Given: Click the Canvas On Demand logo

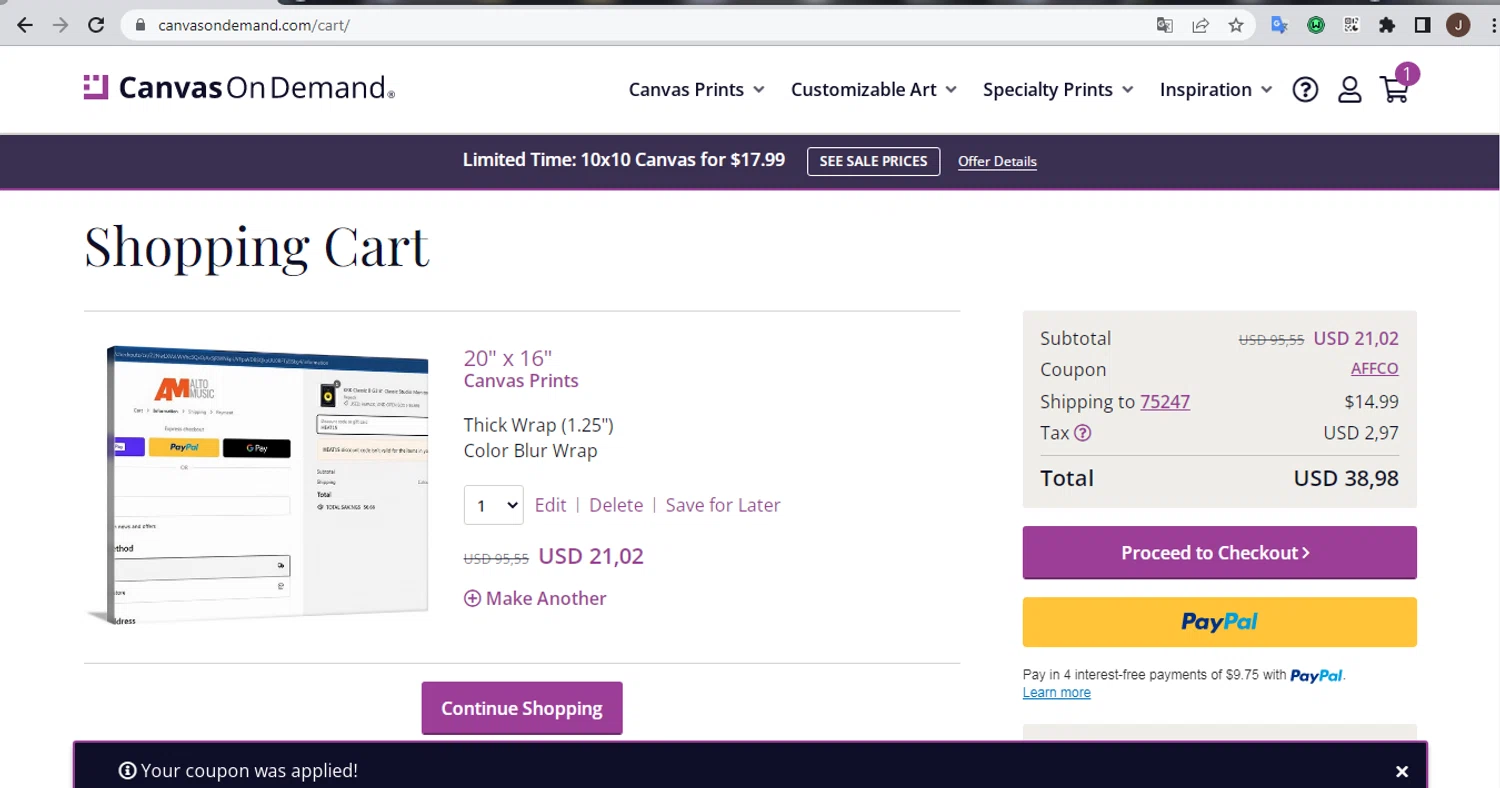Looking at the screenshot, I should (239, 88).
